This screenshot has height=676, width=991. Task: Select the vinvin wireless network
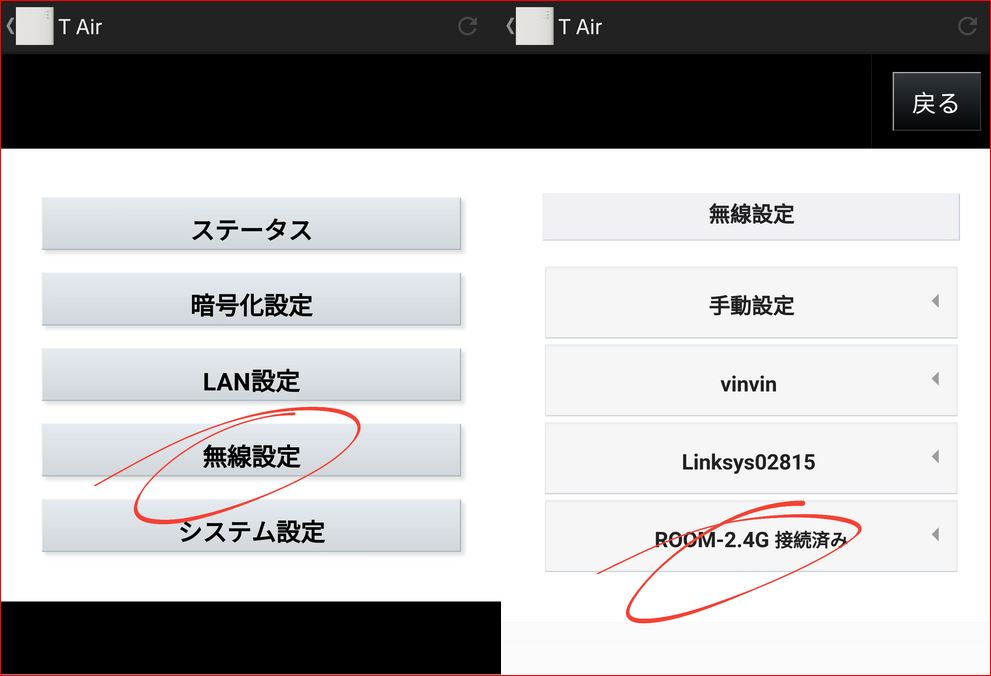[750, 380]
